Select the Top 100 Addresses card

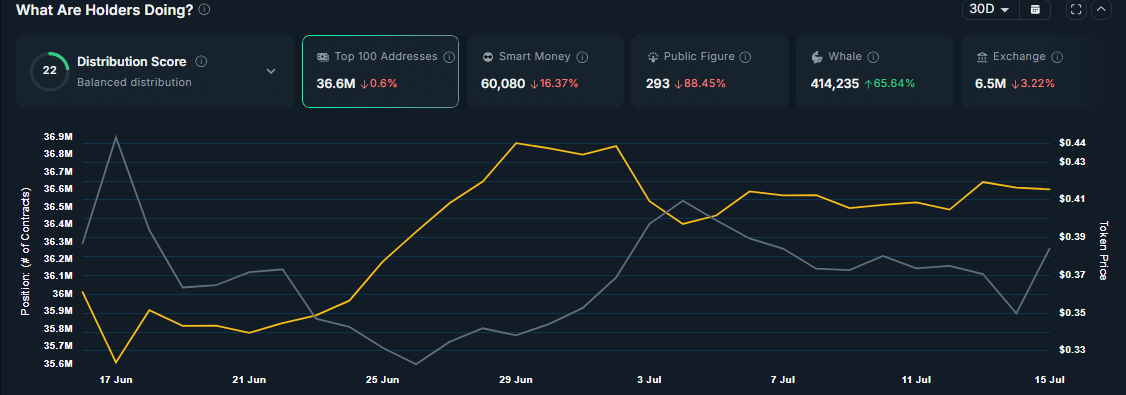click(380, 71)
